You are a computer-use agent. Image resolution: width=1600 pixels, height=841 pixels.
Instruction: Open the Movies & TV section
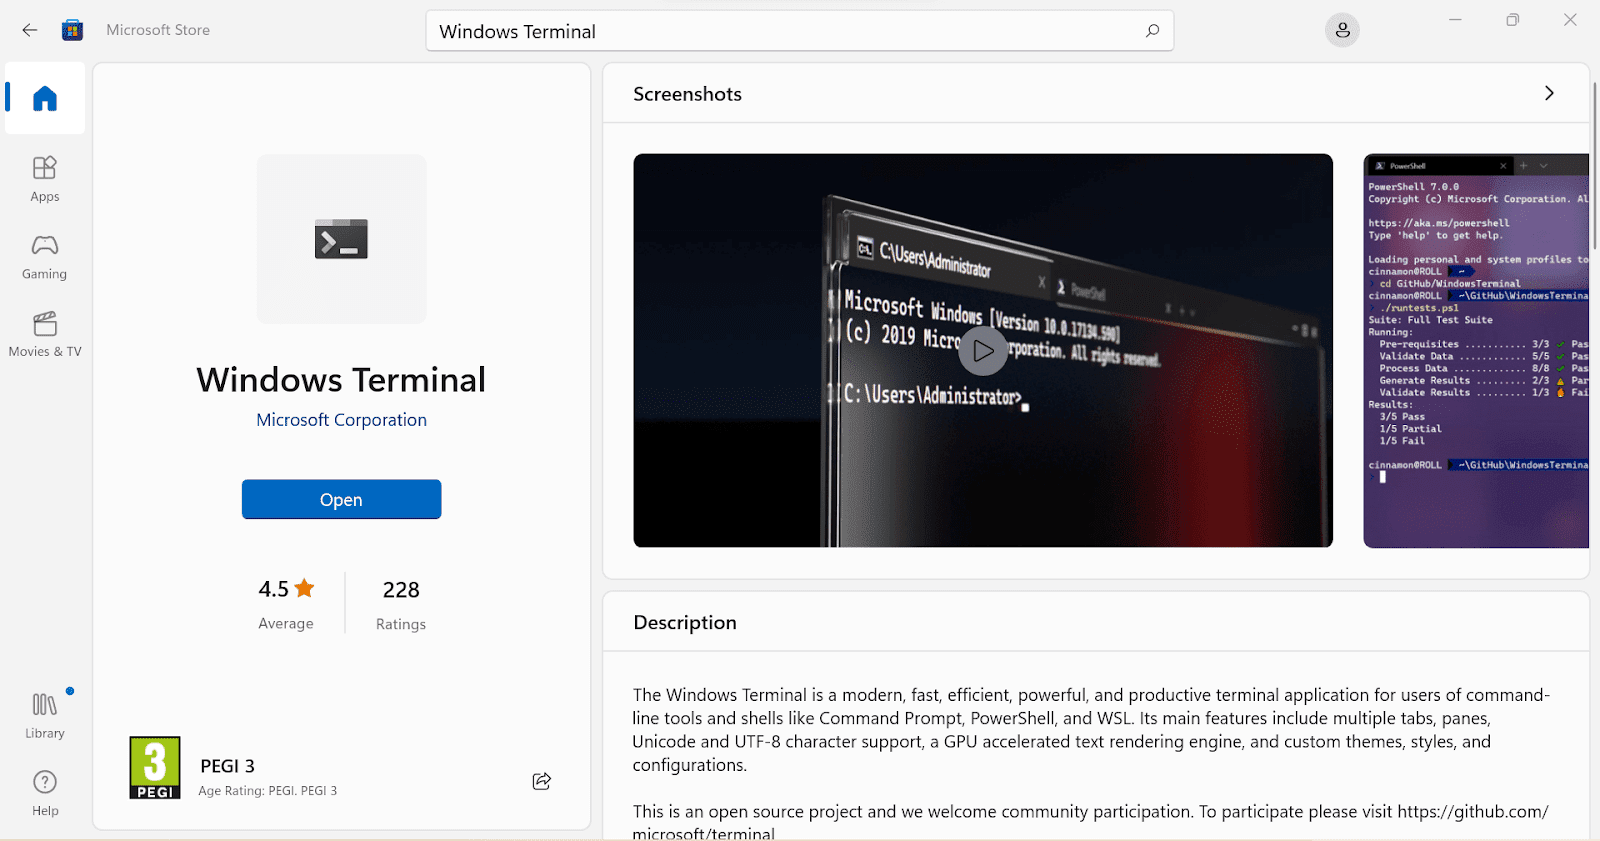[x=45, y=334]
